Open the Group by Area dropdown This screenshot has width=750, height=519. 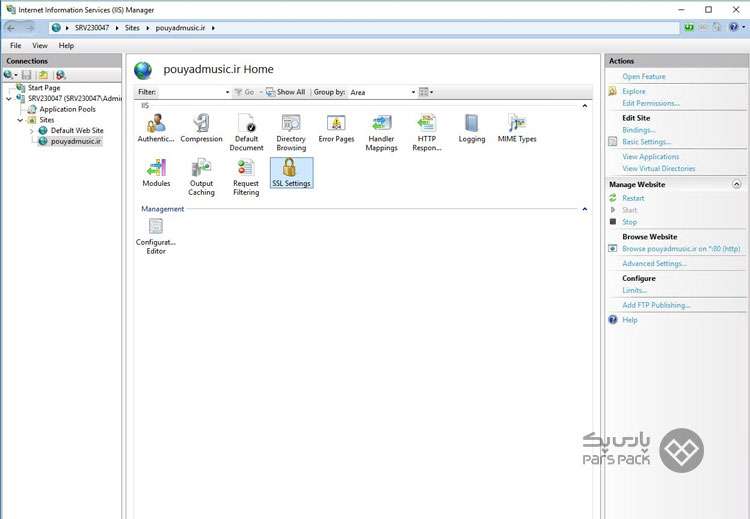(x=413, y=92)
